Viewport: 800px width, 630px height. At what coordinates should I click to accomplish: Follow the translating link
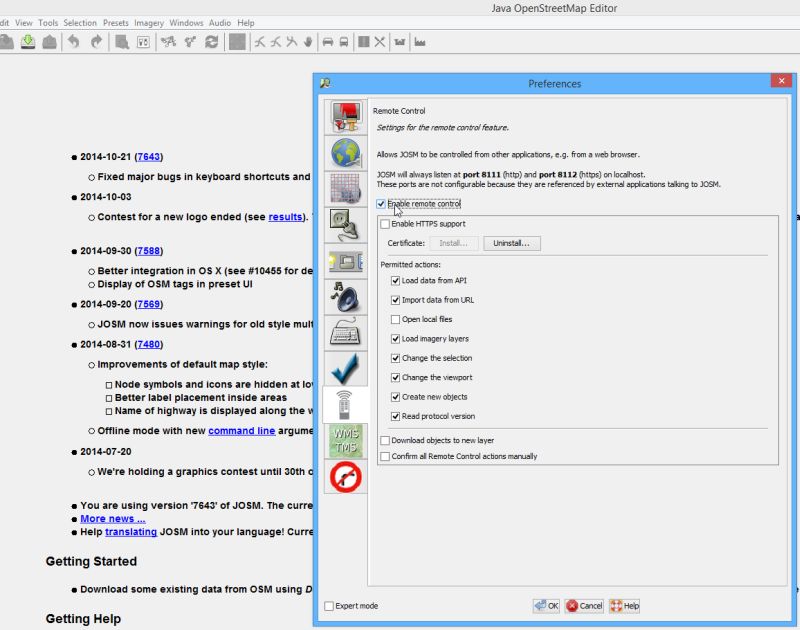click(x=131, y=532)
